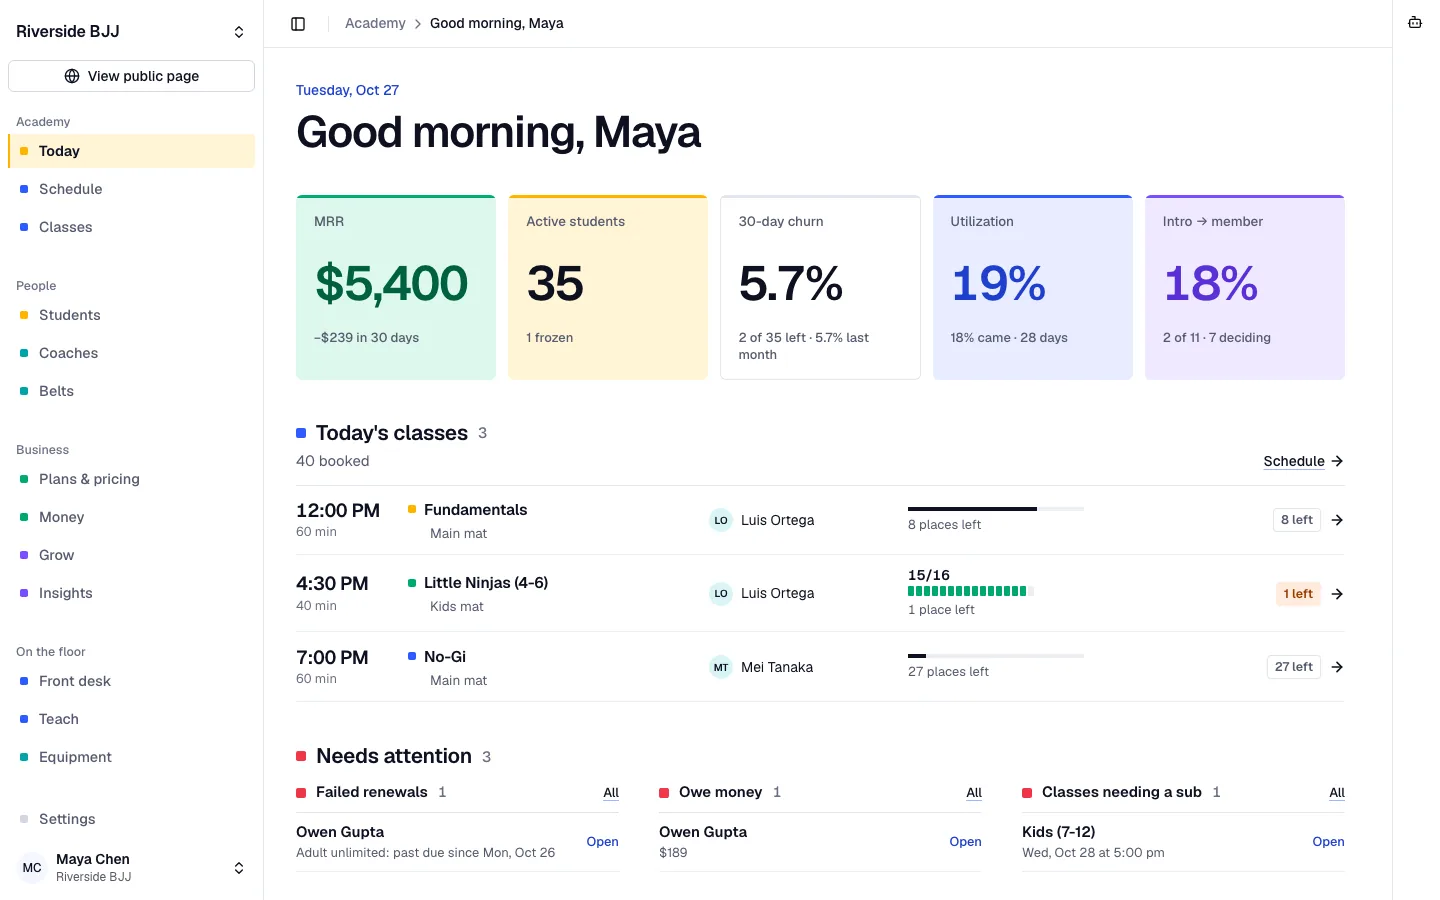1440x900 pixels.
Task: Click the MC avatar for Maya Chen
Action: 32,868
